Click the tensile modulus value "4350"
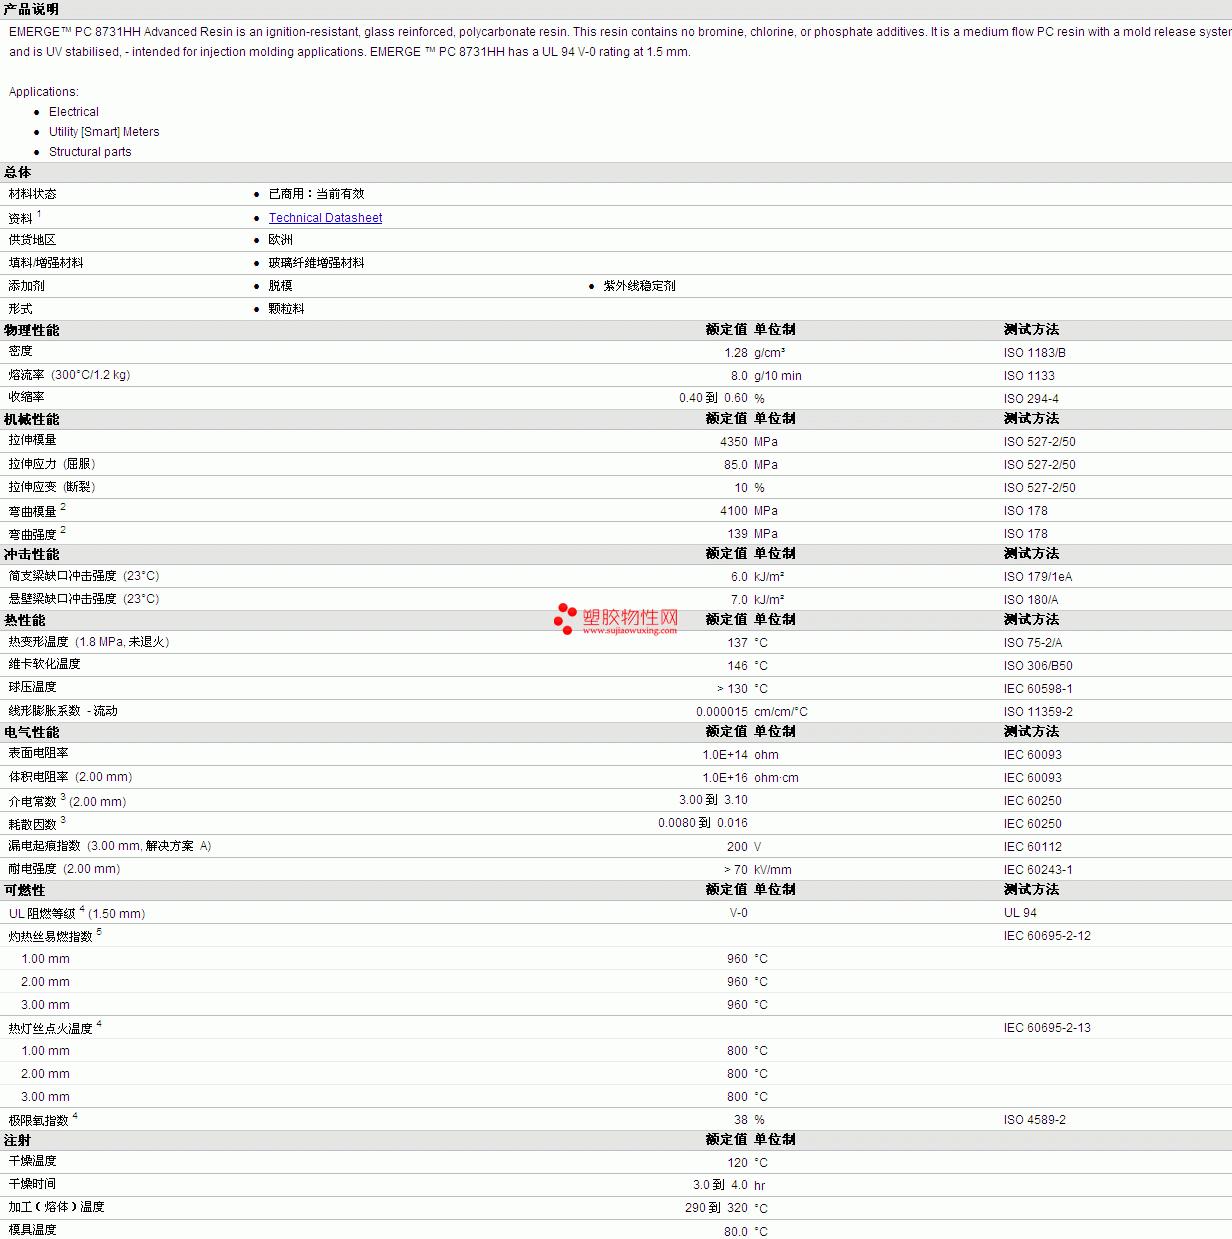The width and height of the screenshot is (1232, 1239). click(x=734, y=442)
